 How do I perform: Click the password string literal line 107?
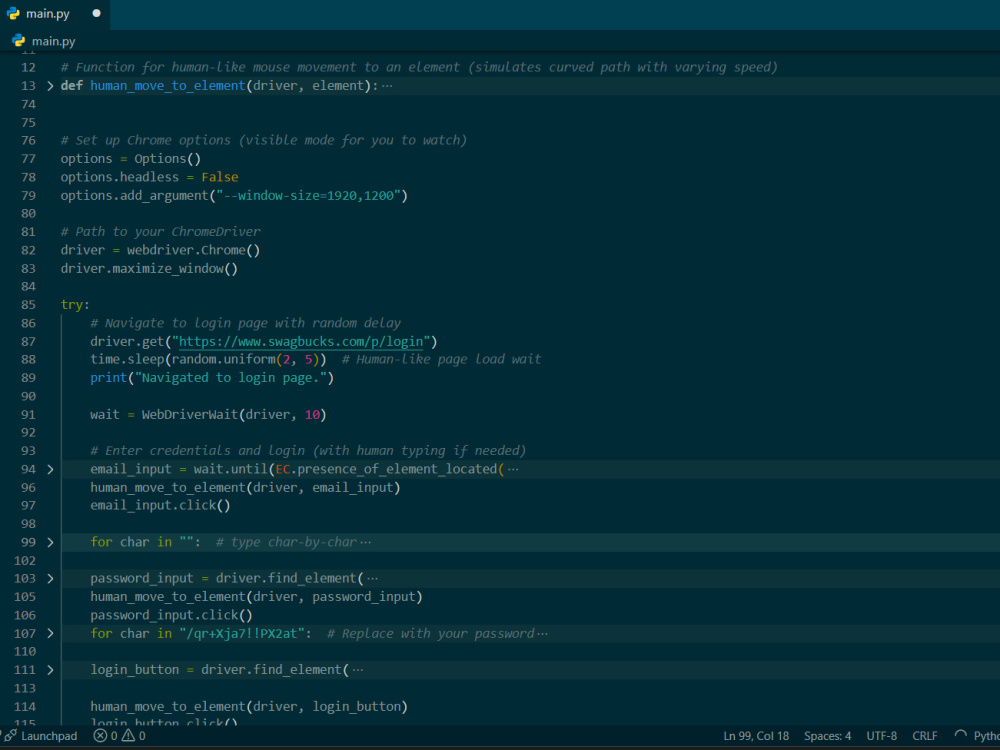[242, 633]
